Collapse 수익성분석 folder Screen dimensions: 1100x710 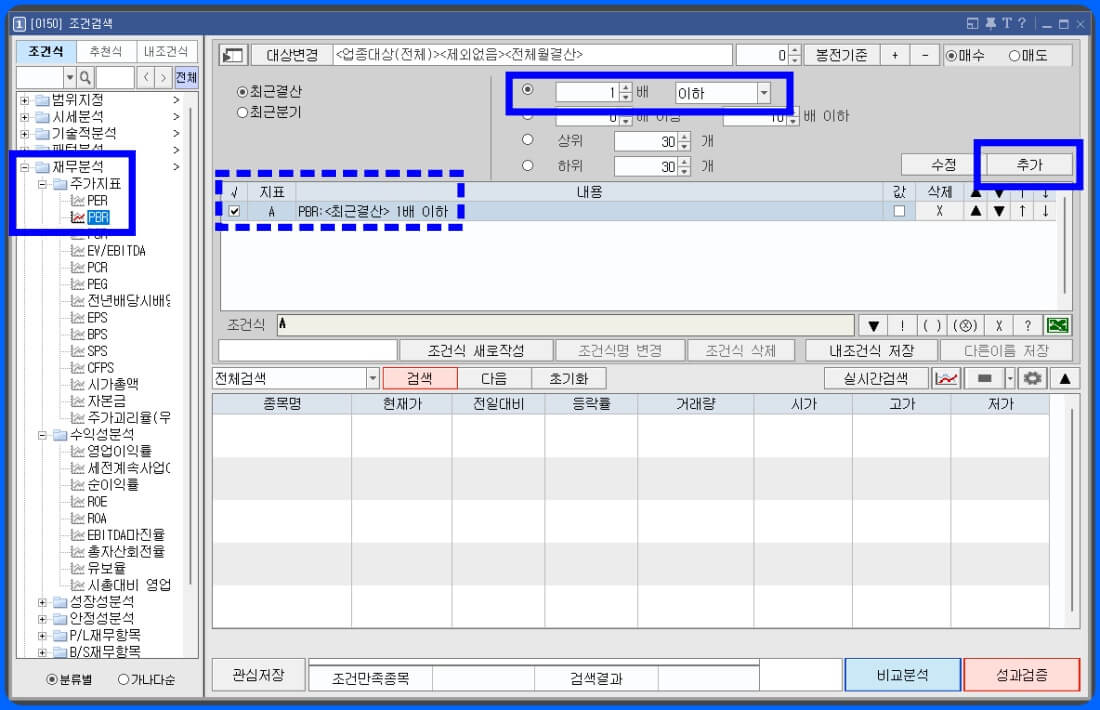[x=42, y=435]
